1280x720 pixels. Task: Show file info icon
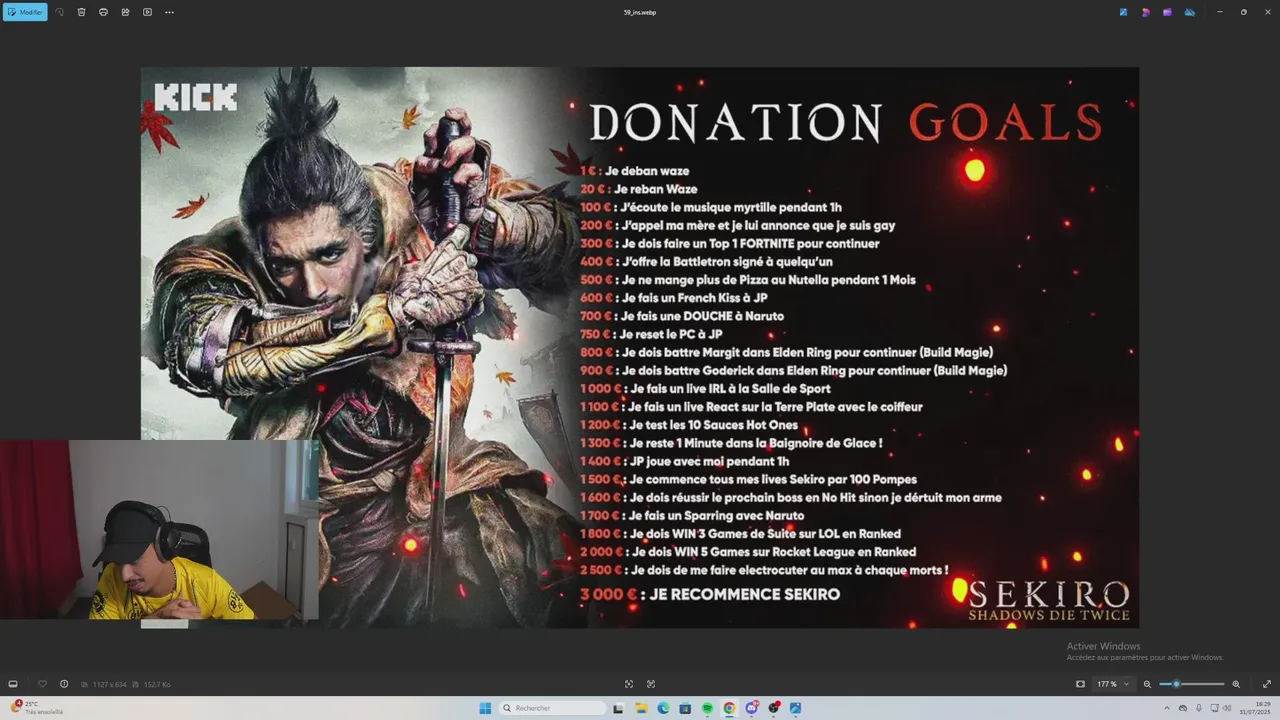pos(64,684)
